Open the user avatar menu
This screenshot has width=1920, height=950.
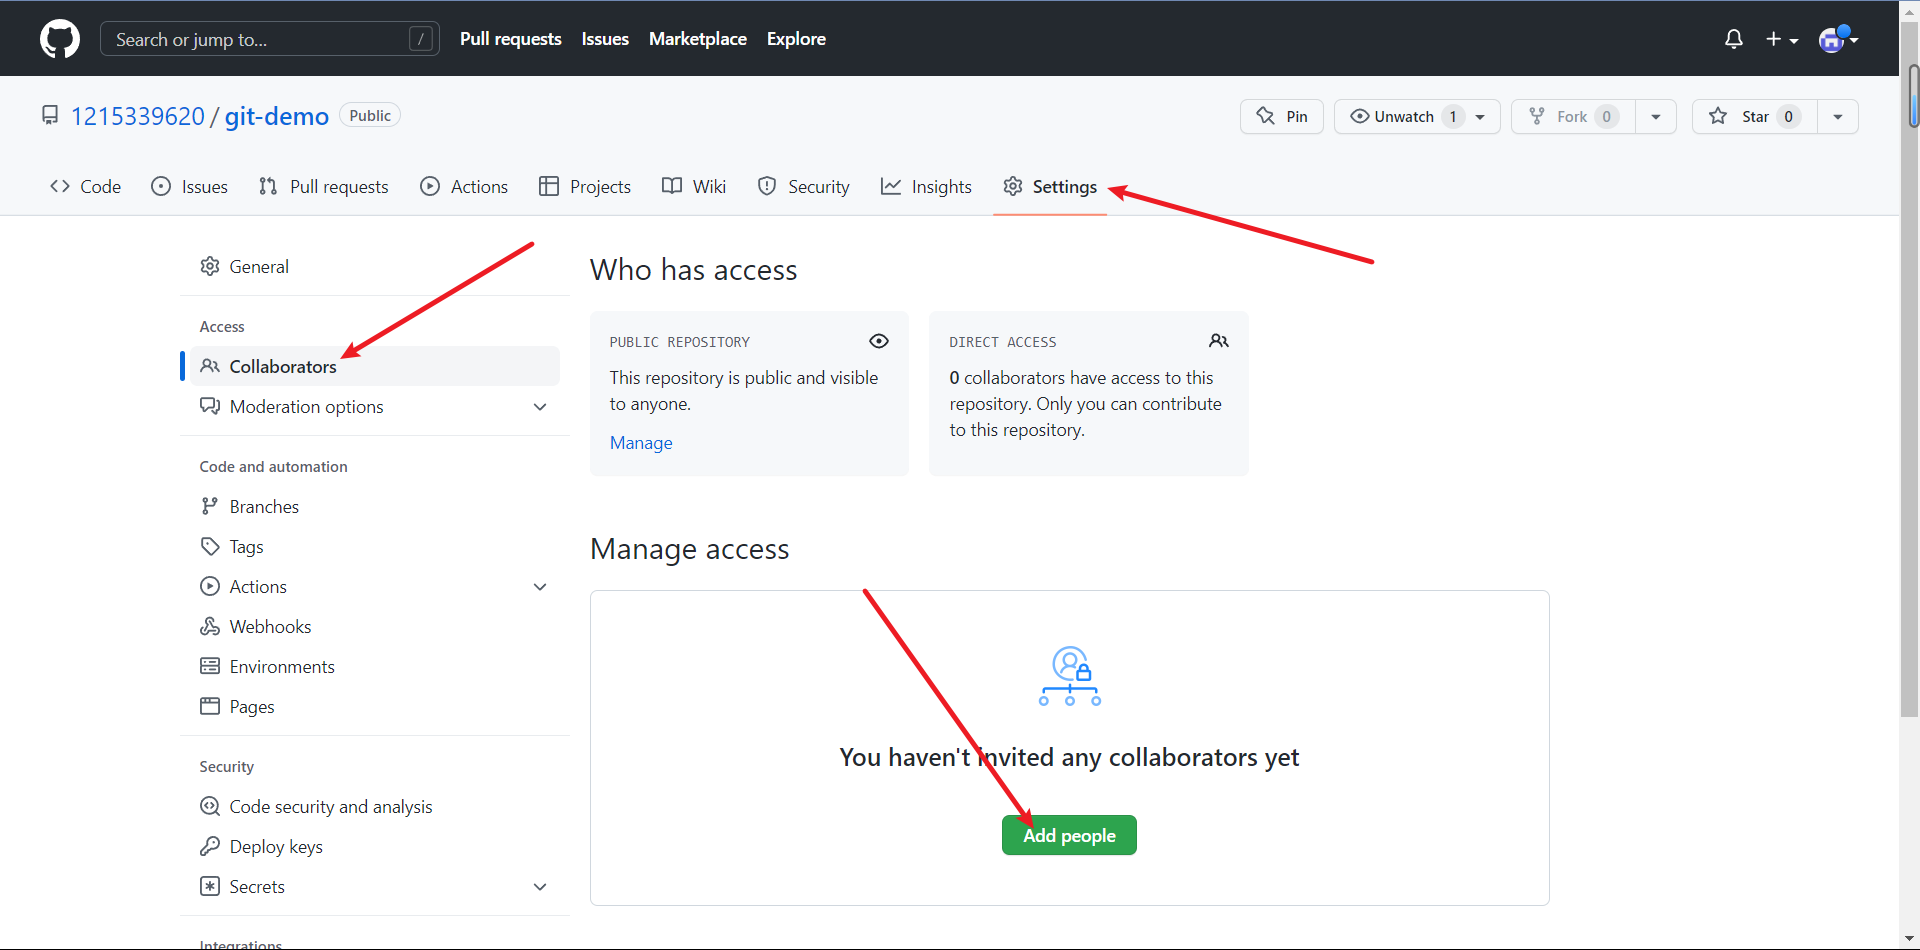pyautogui.click(x=1838, y=39)
